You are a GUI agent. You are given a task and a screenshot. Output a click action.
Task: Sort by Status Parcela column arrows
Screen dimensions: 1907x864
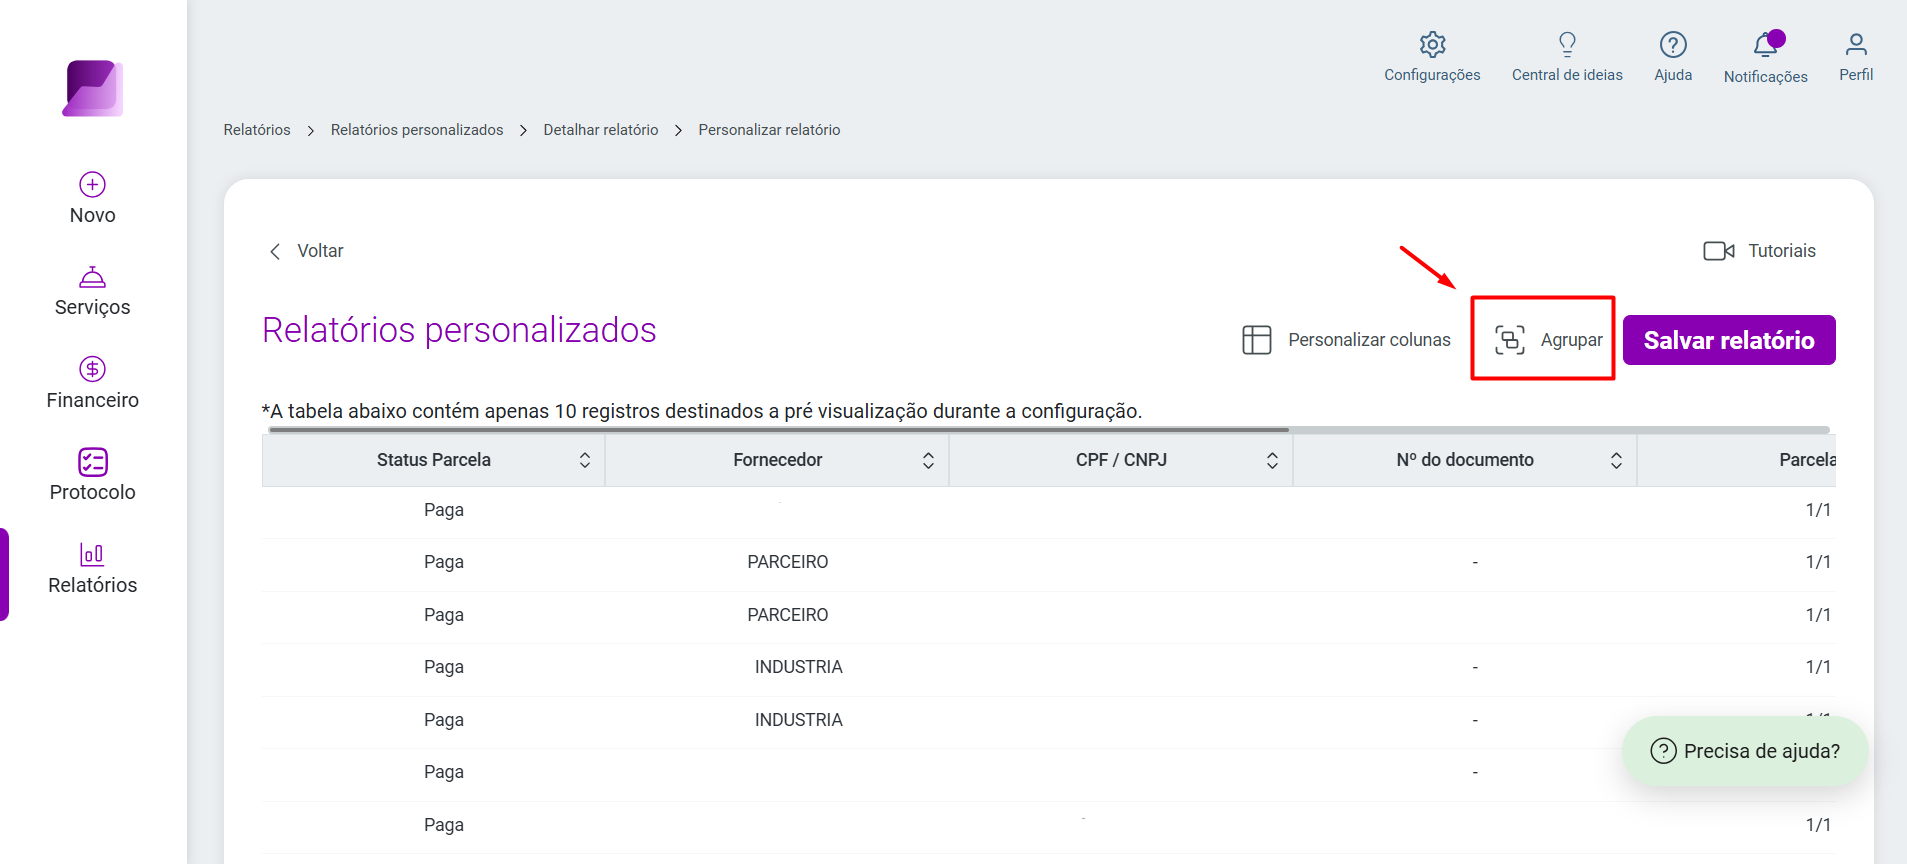click(585, 460)
